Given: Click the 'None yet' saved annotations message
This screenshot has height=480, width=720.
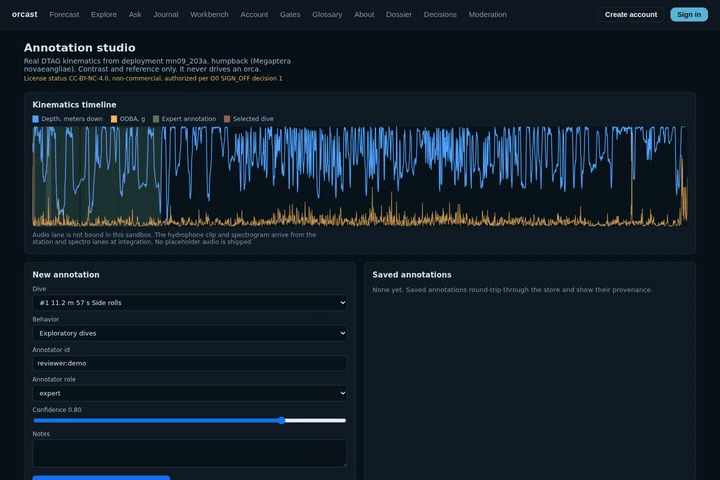Looking at the screenshot, I should 512,290.
